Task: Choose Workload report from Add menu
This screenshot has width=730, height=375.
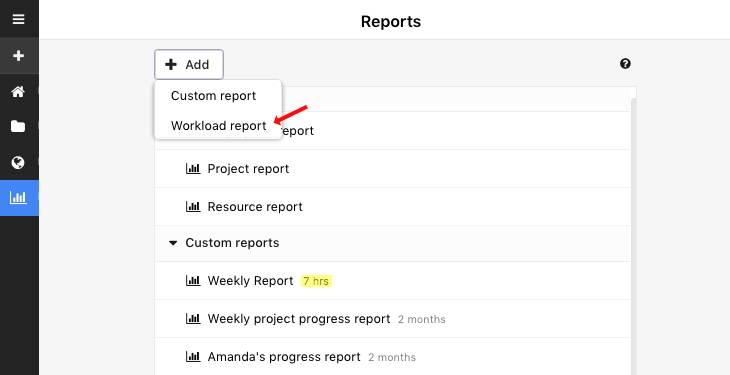Action: (218, 126)
